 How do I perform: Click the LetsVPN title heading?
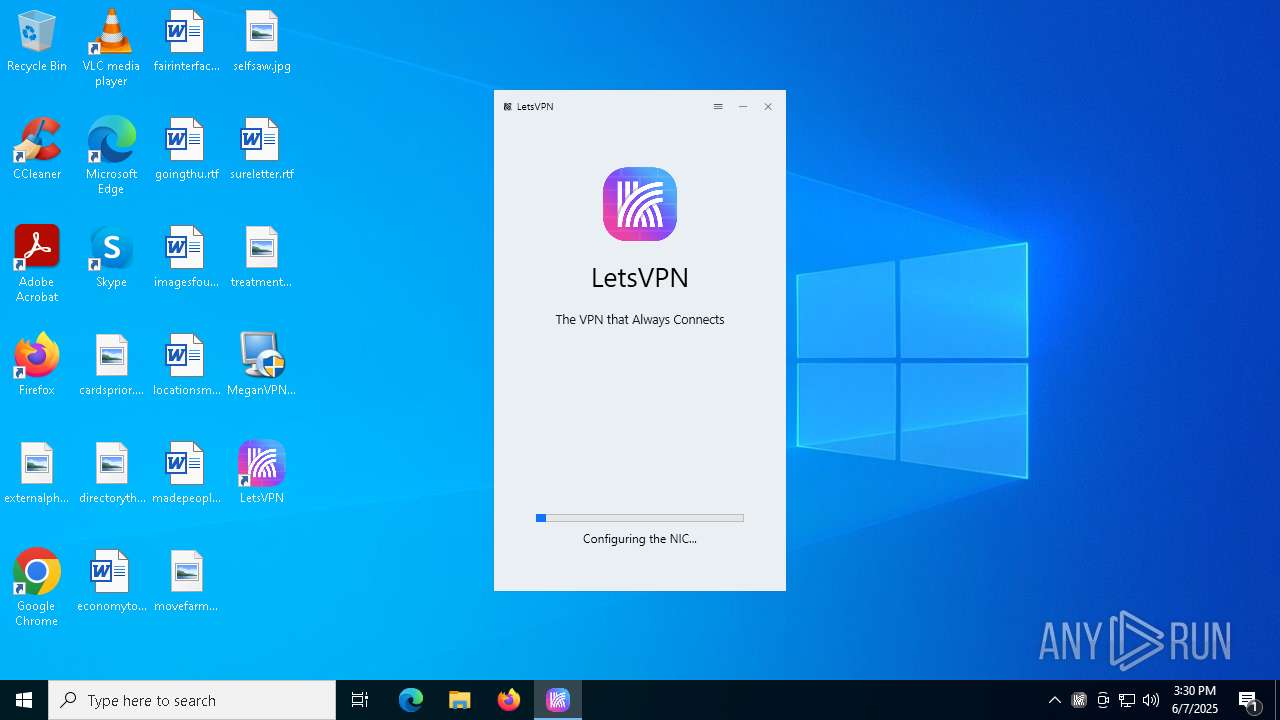point(640,277)
